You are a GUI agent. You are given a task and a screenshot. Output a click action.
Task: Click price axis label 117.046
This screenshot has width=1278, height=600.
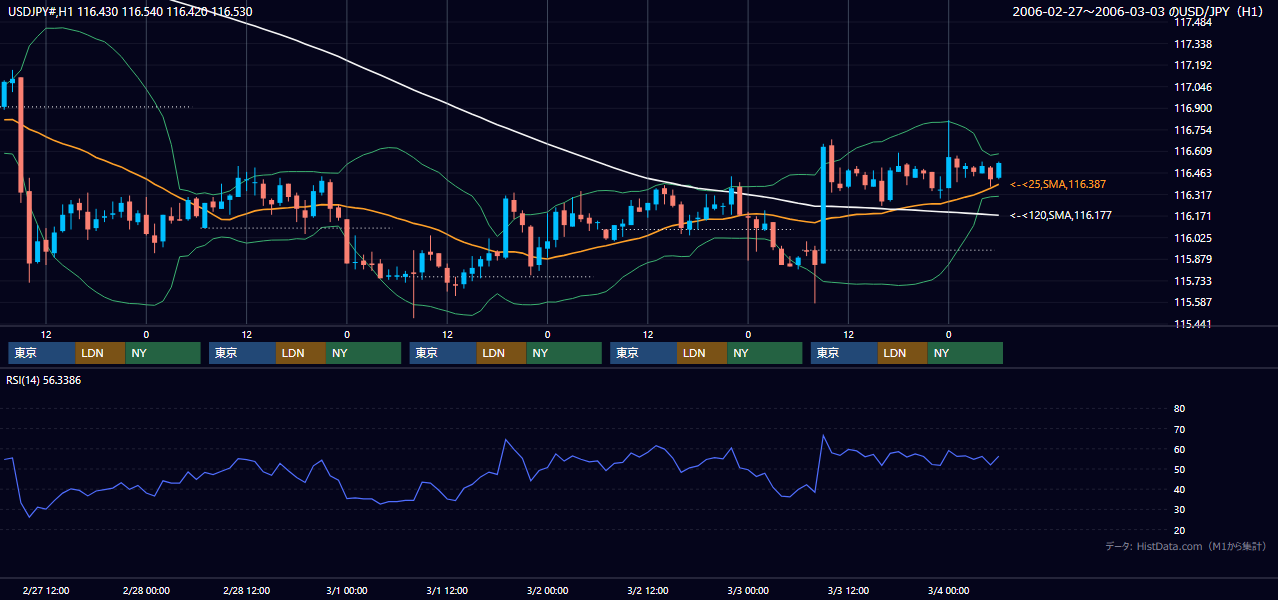[1193, 87]
